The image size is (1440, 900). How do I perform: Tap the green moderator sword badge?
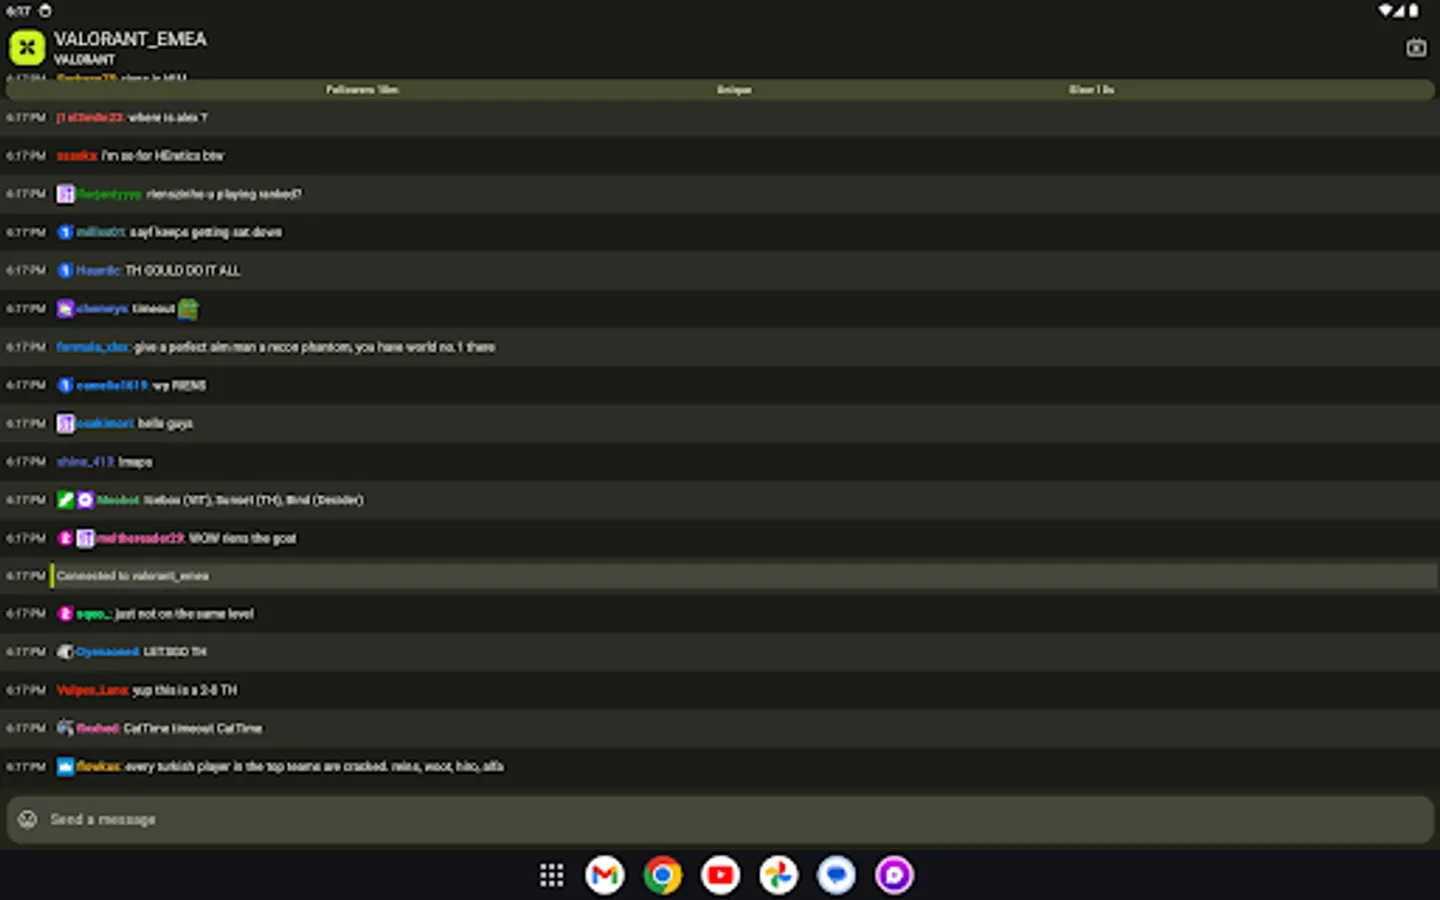click(66, 500)
